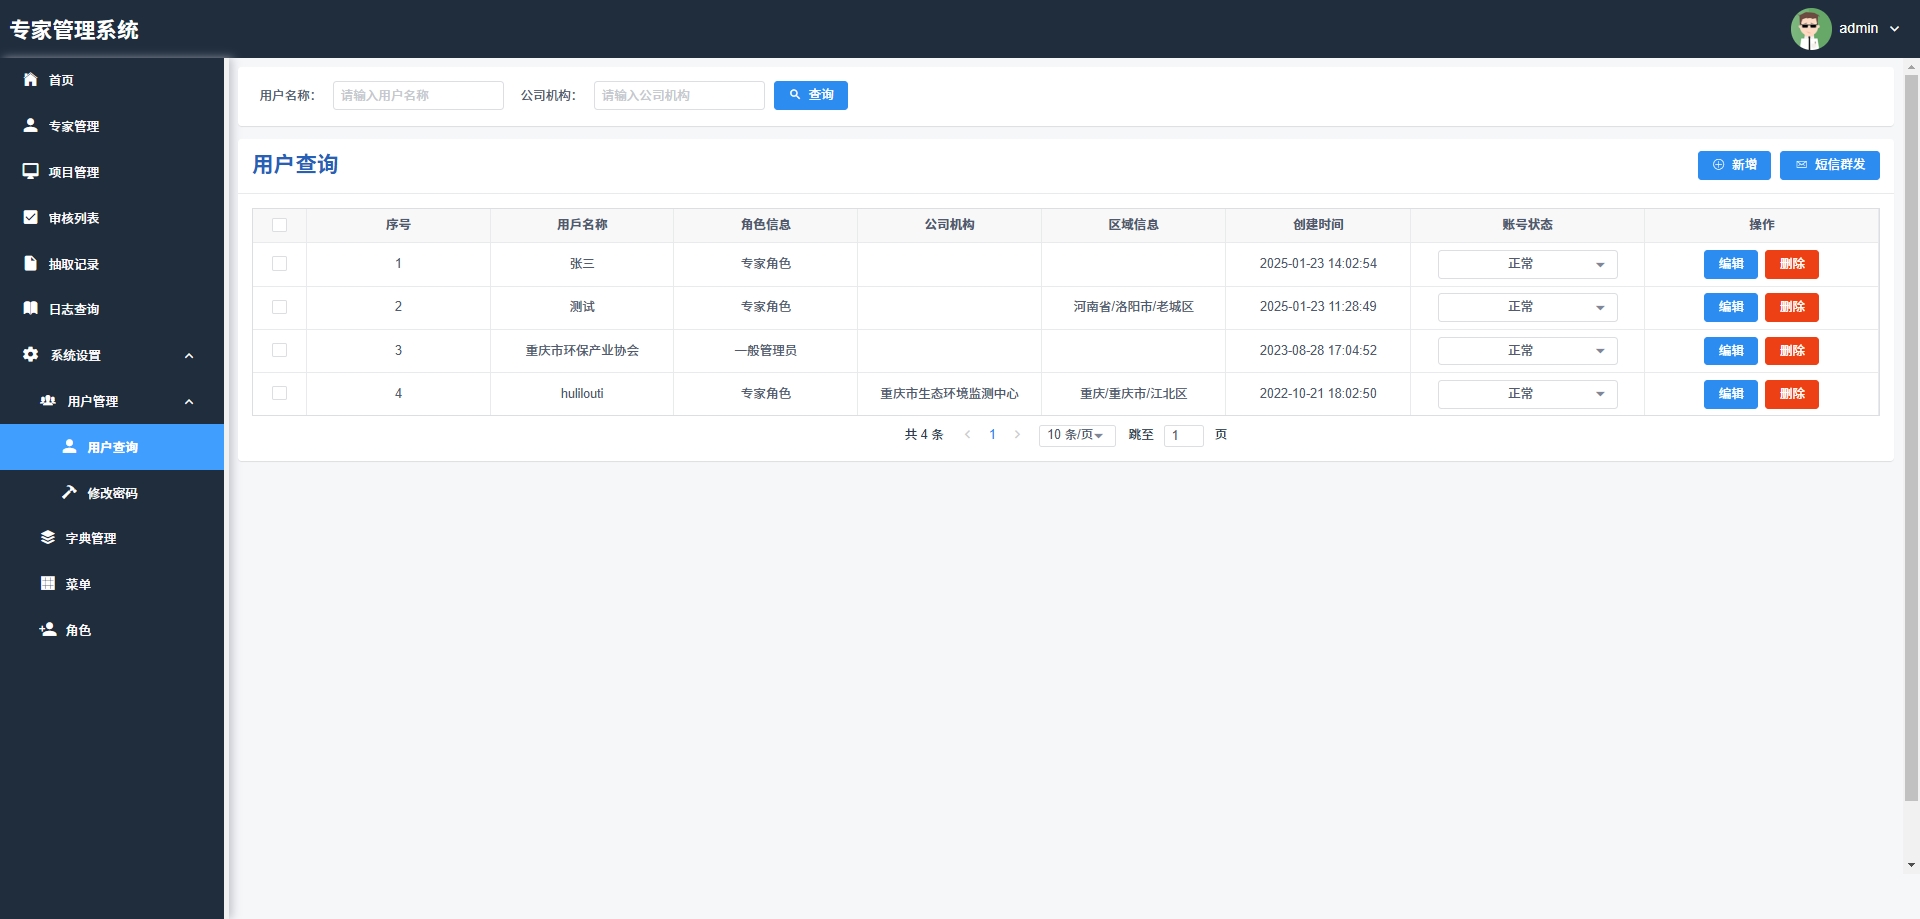Open 日志查询 in the sidebar
The image size is (1920, 919).
112,309
